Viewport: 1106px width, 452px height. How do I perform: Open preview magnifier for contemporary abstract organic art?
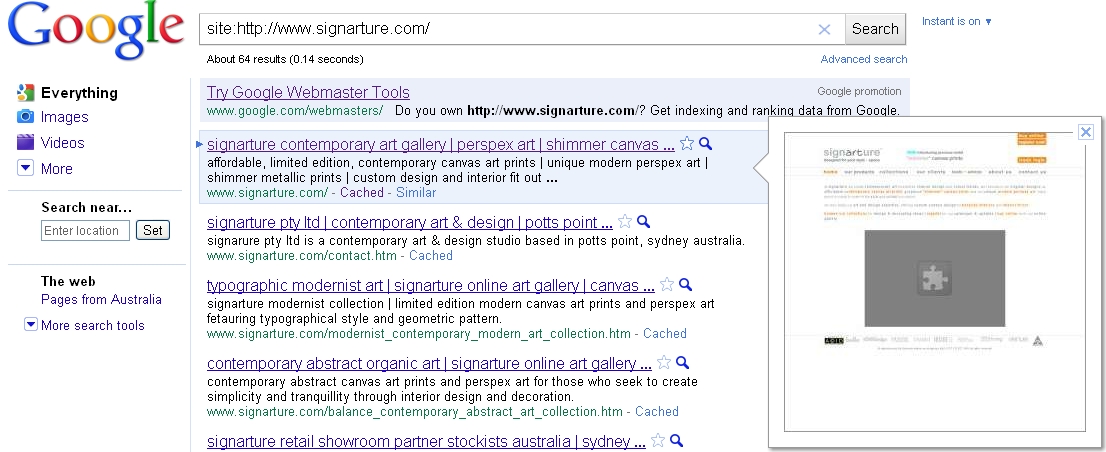point(682,362)
